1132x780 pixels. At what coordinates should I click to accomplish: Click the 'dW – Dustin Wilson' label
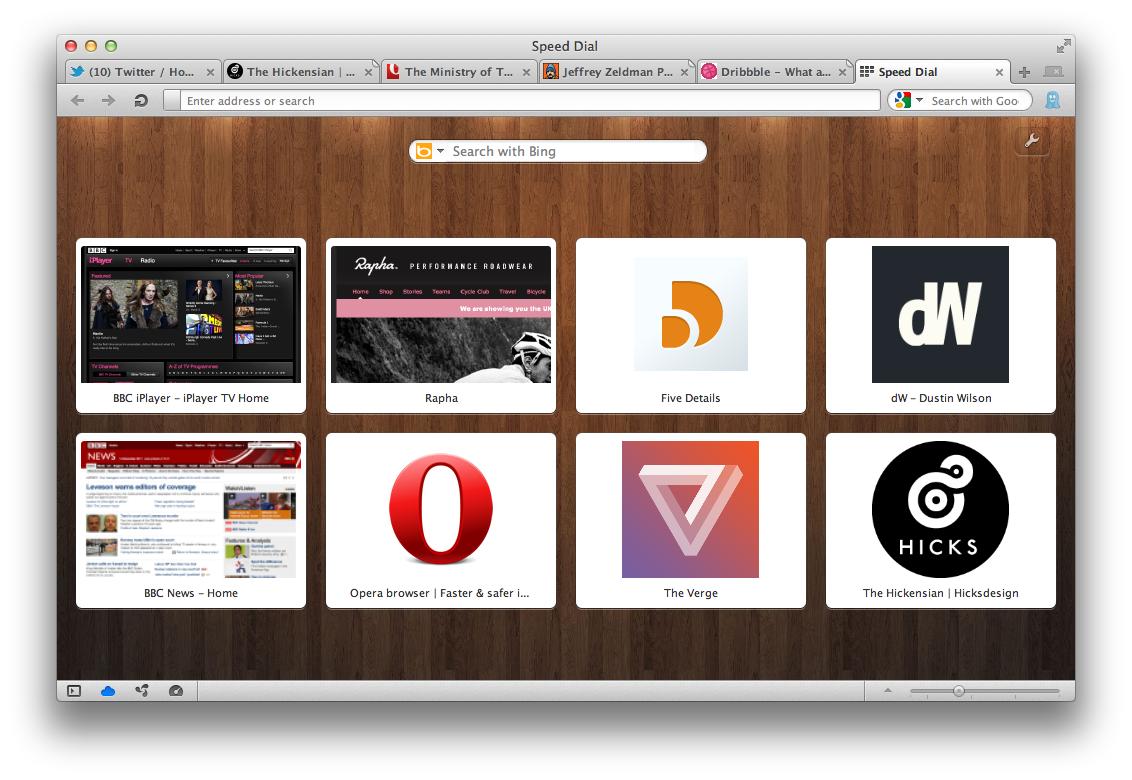pos(941,398)
